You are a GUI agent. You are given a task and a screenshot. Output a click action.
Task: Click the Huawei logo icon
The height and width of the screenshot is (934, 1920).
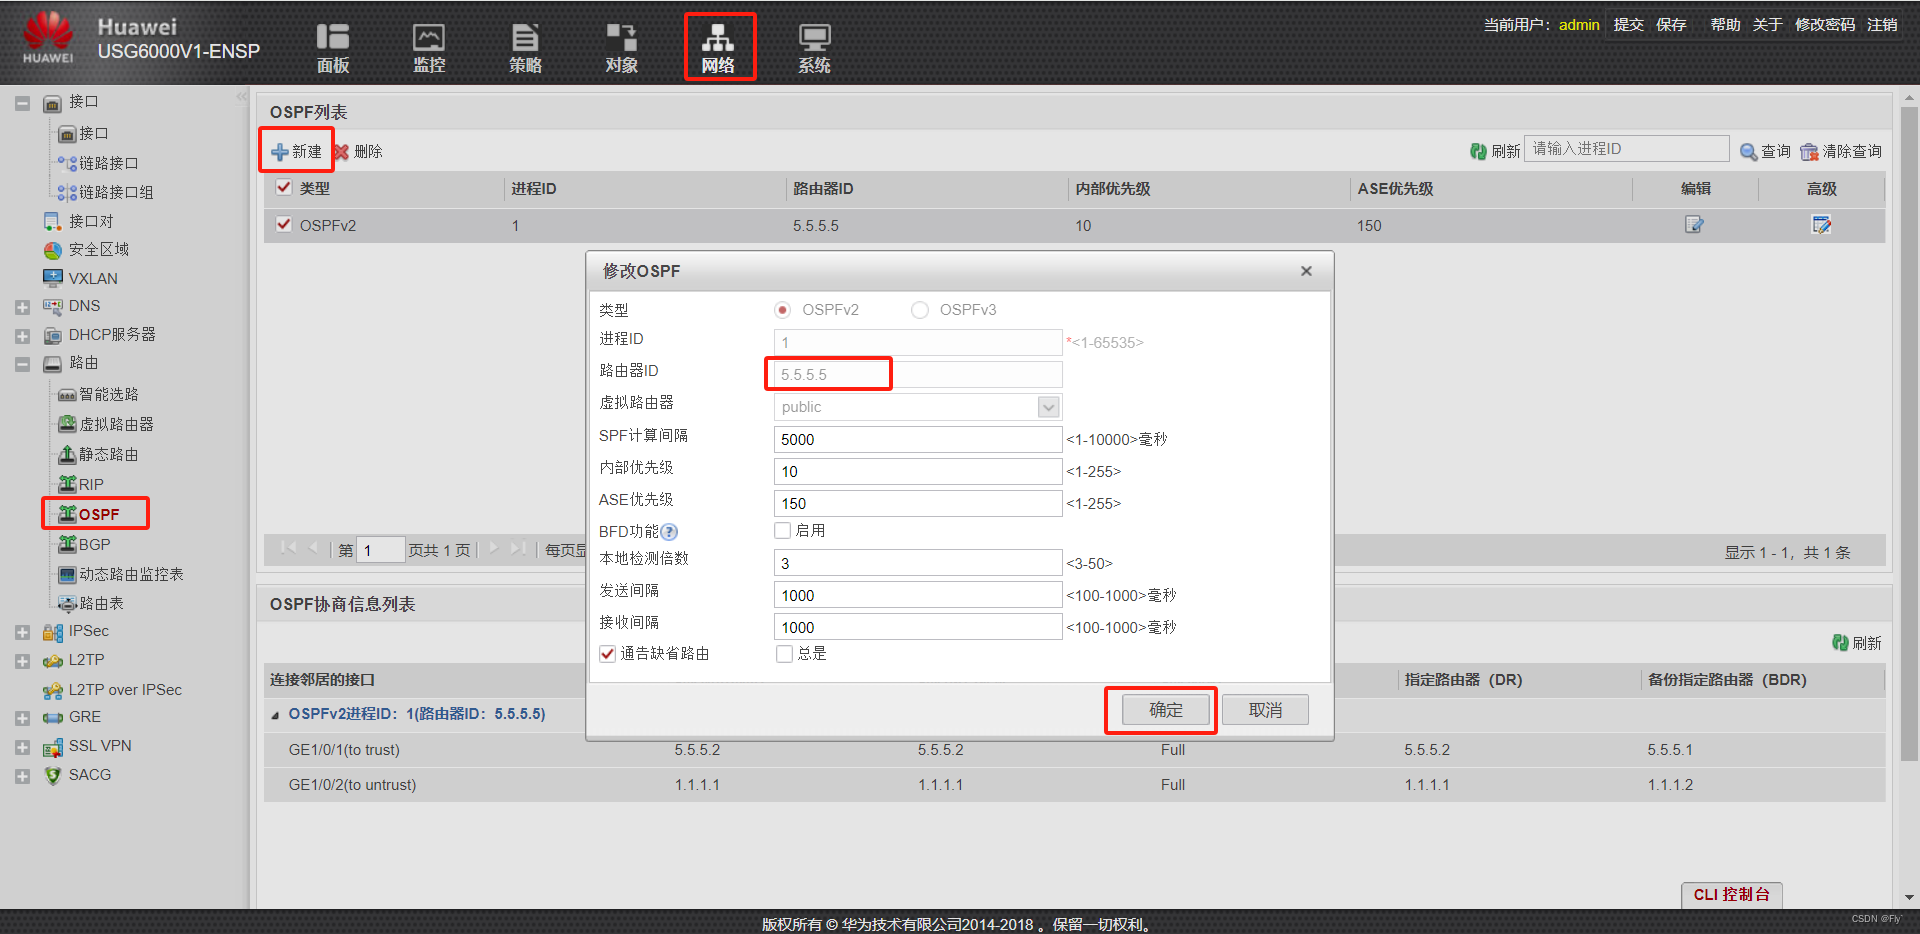pyautogui.click(x=48, y=38)
